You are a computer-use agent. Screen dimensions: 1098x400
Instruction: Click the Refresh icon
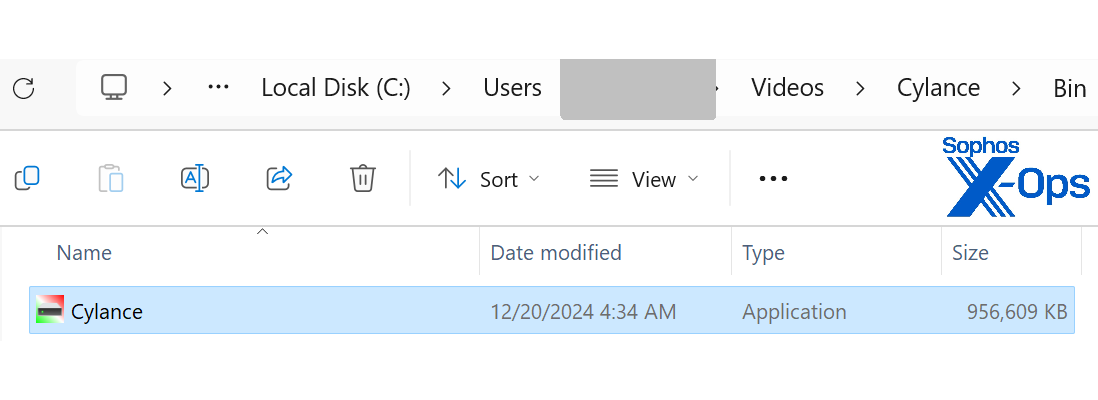pos(23,88)
